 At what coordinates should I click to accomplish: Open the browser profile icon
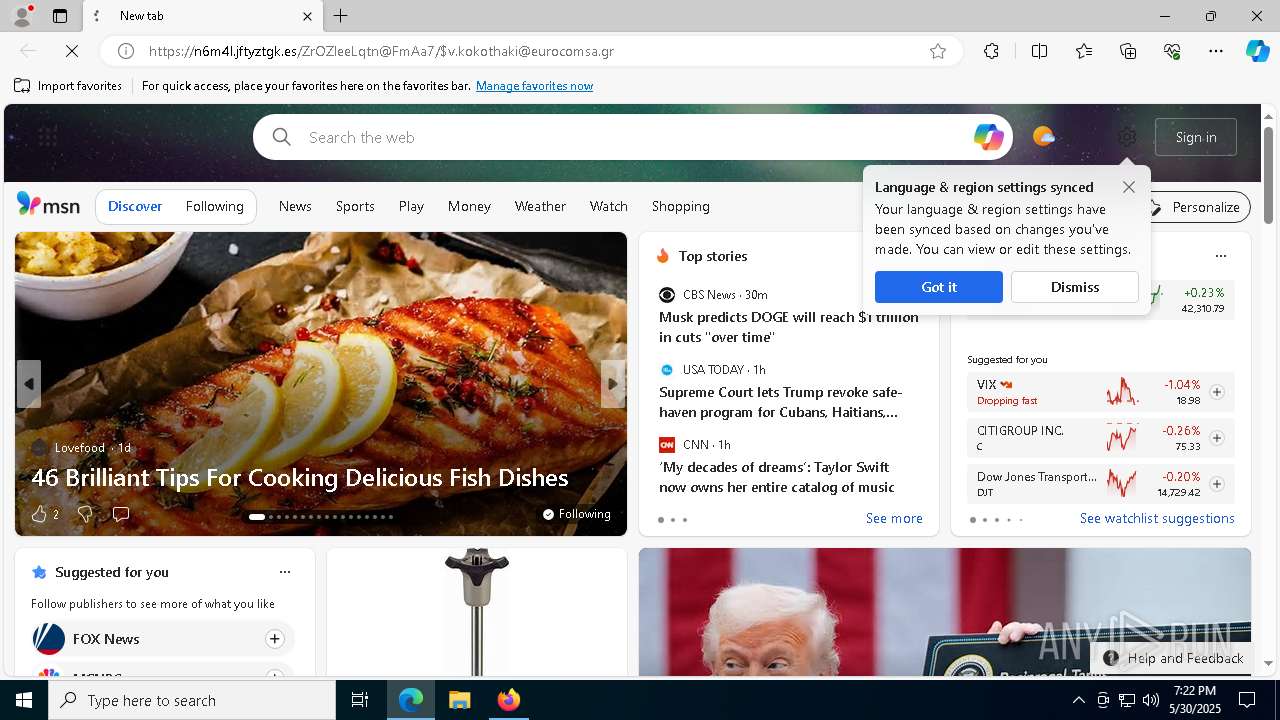point(22,16)
